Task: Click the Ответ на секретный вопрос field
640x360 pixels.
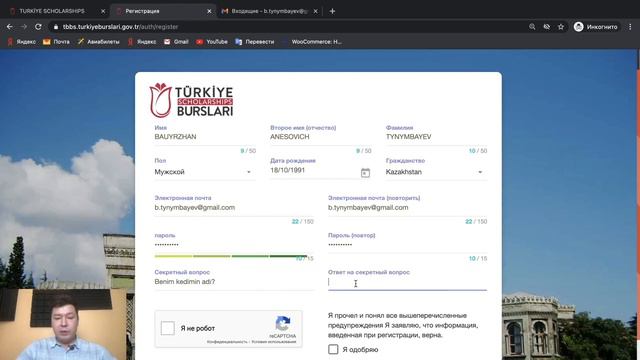Action: [407, 282]
